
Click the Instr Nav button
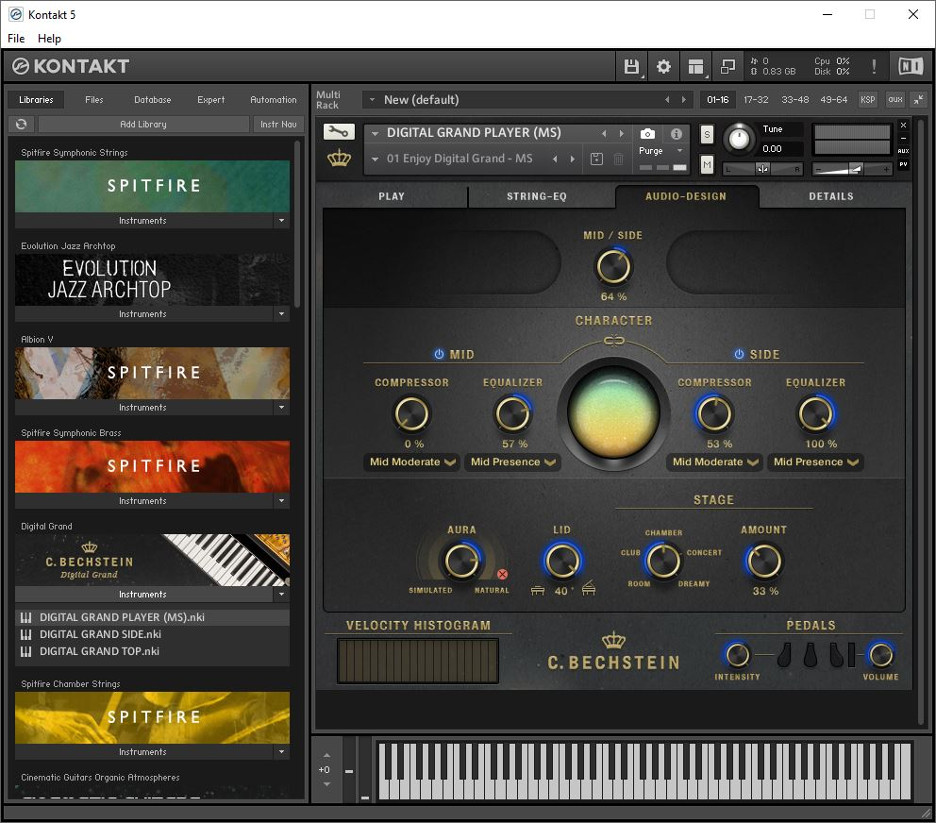(x=278, y=124)
